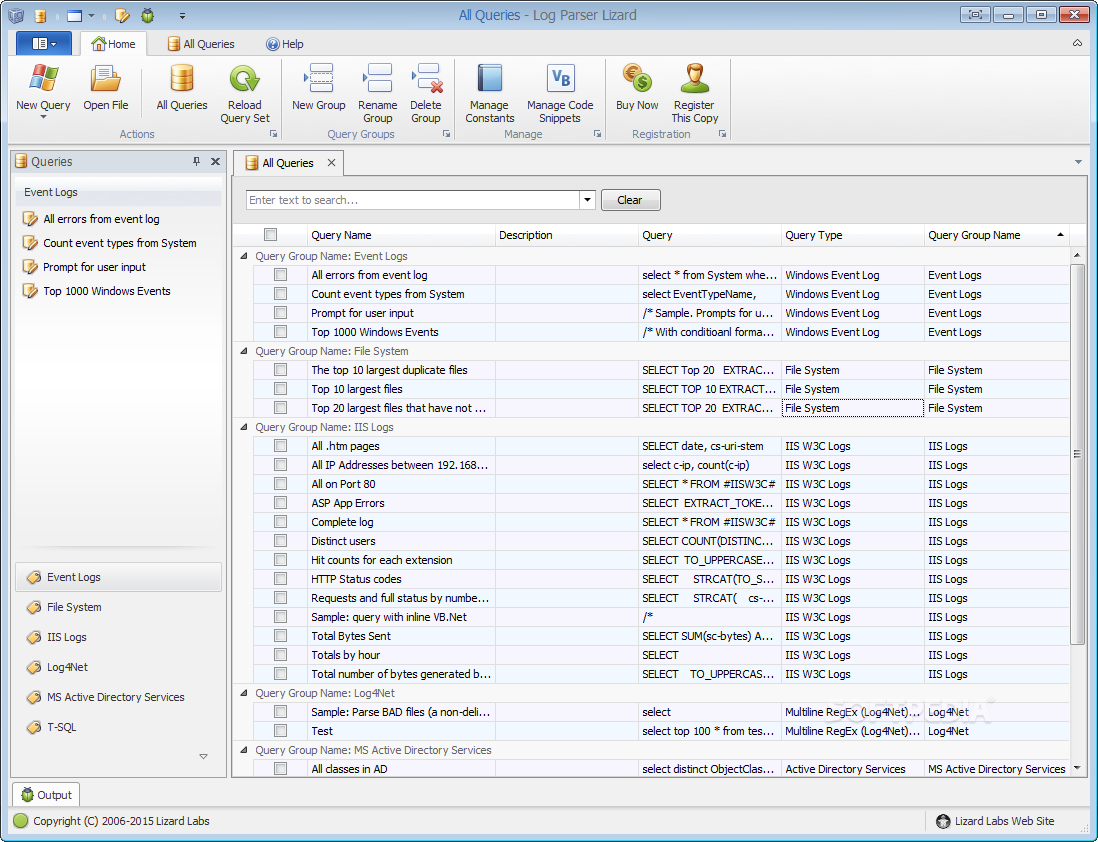1098x842 pixels.
Task: Click in the search text field
Action: pyautogui.click(x=413, y=200)
